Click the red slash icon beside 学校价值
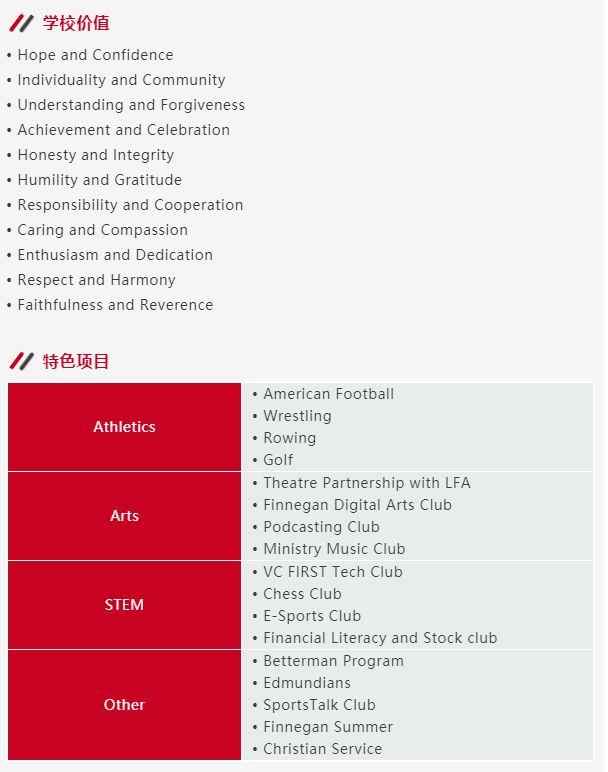This screenshot has height=772, width=608. tap(21, 23)
